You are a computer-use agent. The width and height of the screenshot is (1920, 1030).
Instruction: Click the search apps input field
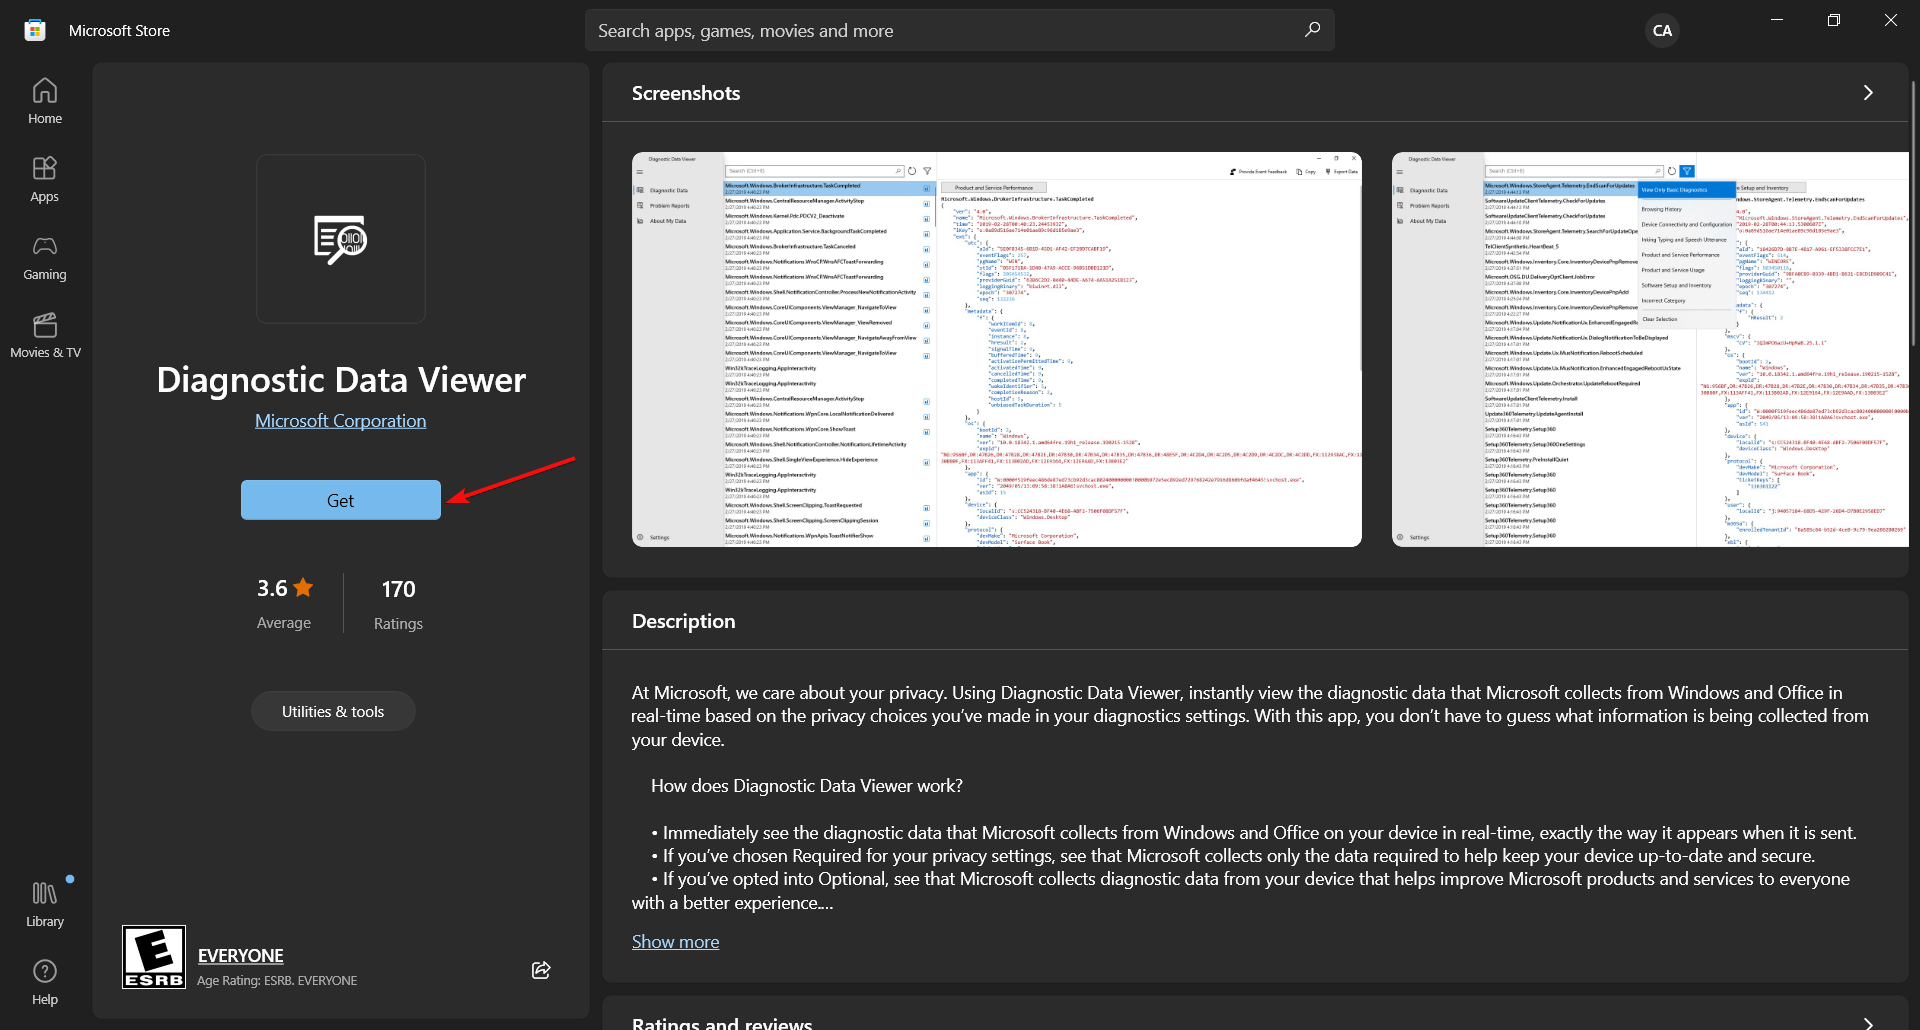tap(960, 31)
